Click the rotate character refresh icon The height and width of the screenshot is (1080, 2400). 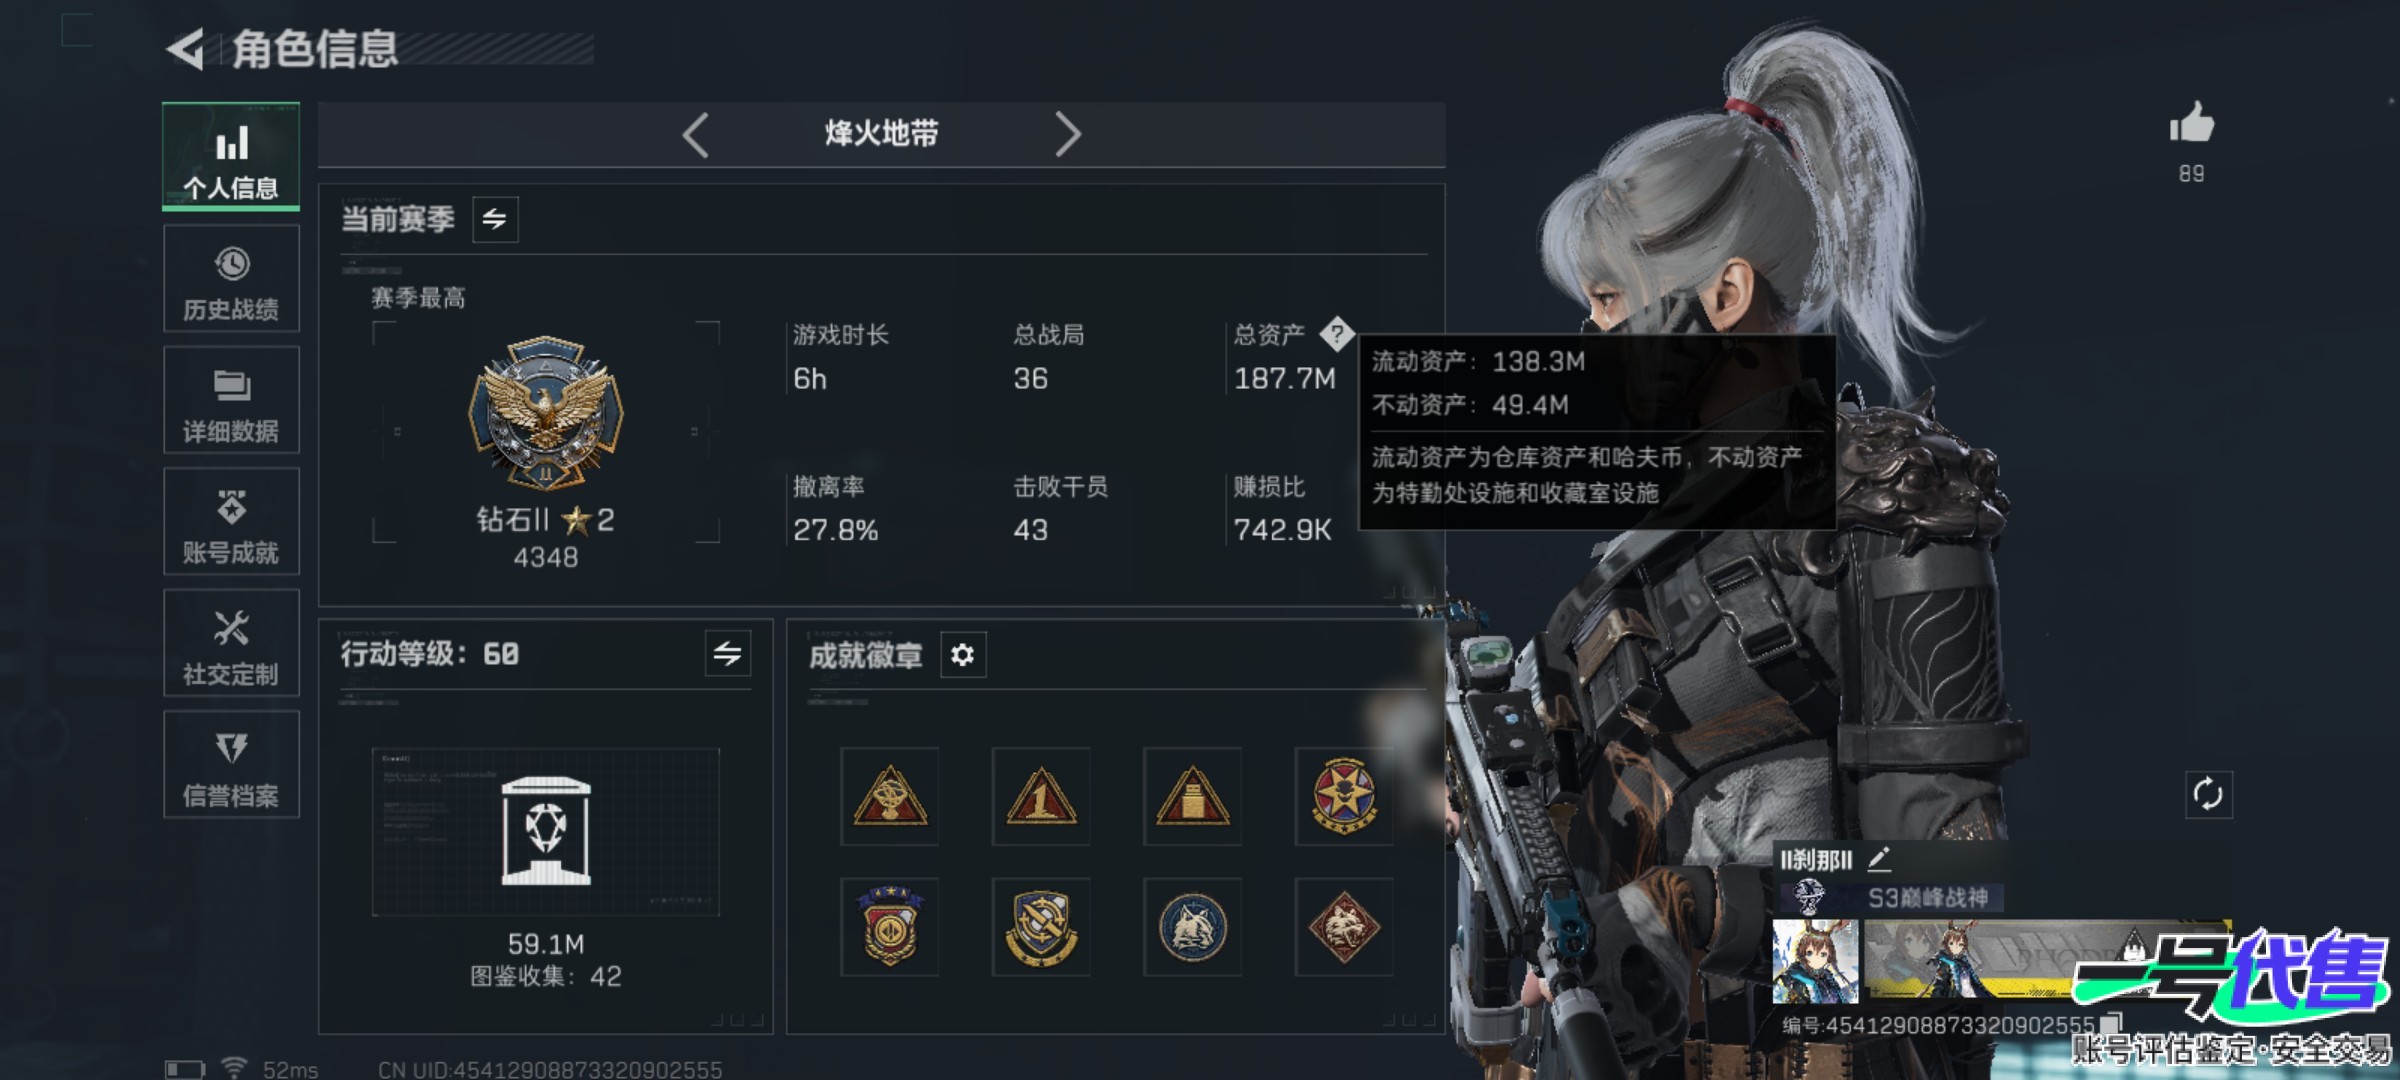(2208, 795)
